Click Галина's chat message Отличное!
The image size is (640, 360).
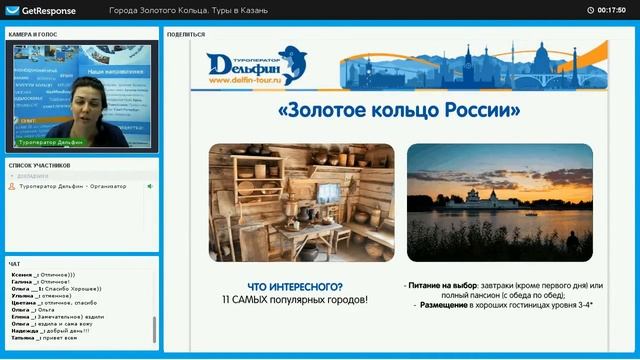40,282
